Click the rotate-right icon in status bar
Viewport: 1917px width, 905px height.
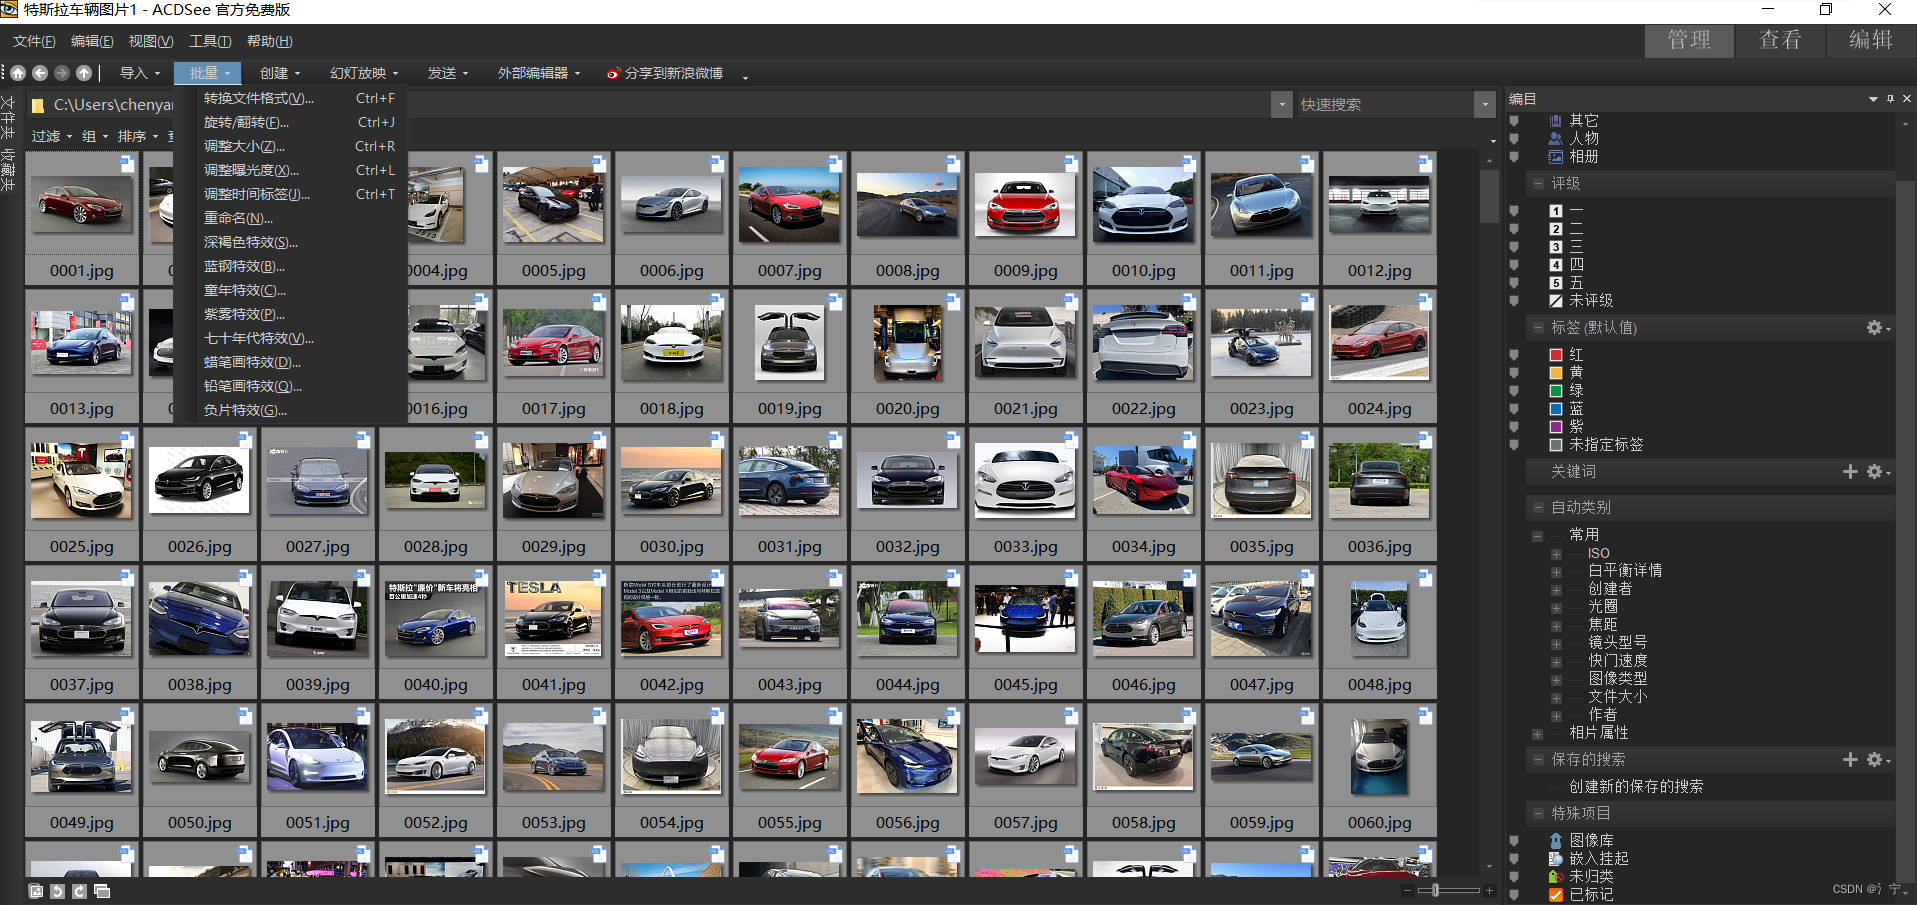80,891
